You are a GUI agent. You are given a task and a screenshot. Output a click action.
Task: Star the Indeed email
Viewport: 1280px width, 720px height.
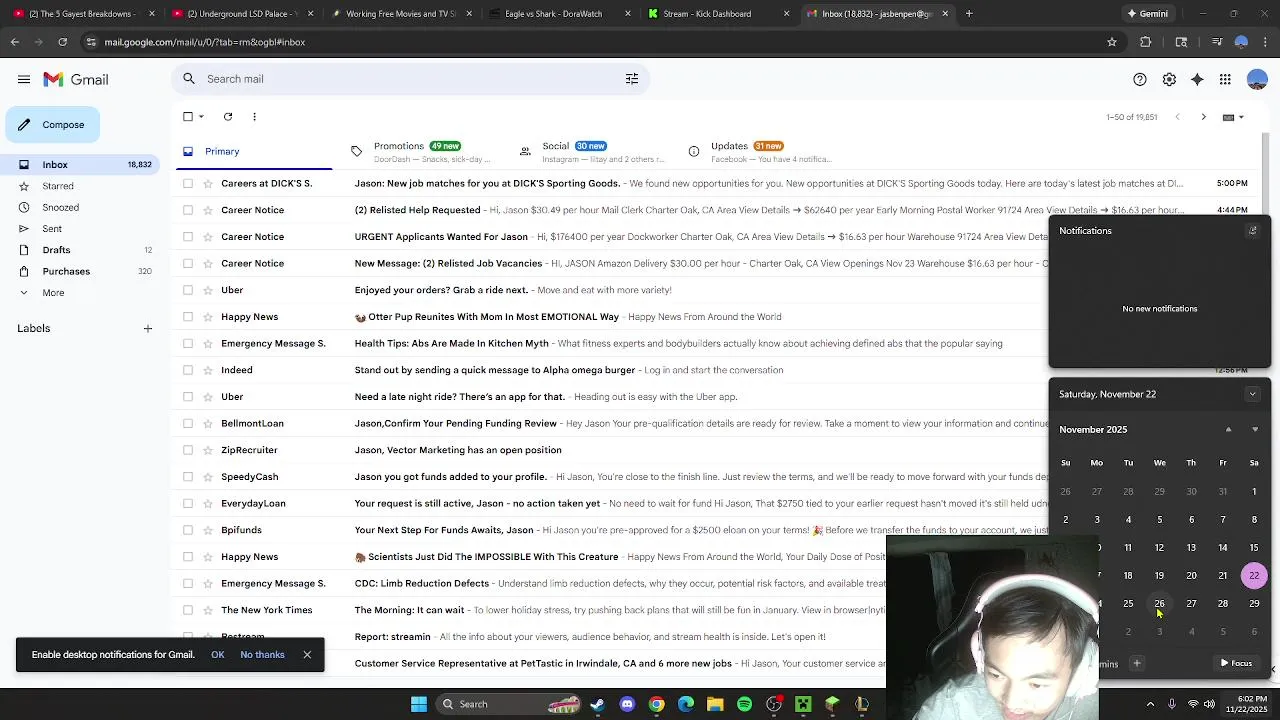[x=208, y=370]
